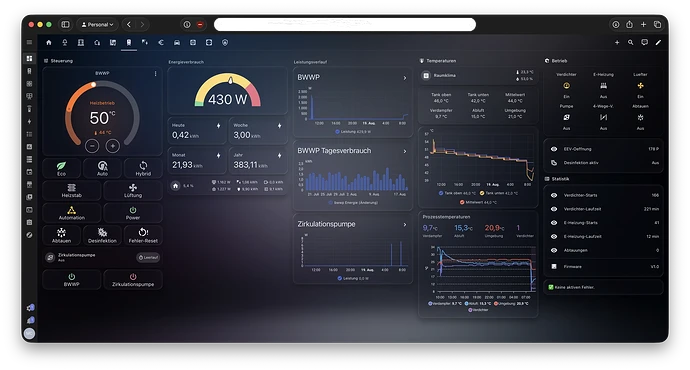Open Zirkulationspumpe entity row showing Aus
The height and width of the screenshot is (370, 690).
103,257
